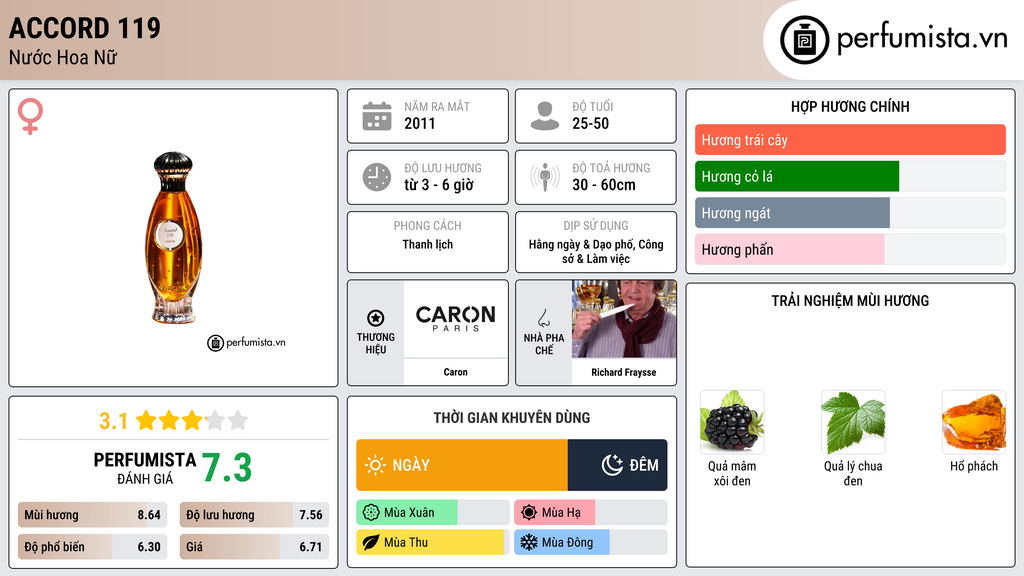Click the 3.1 star rating number

(x=113, y=421)
